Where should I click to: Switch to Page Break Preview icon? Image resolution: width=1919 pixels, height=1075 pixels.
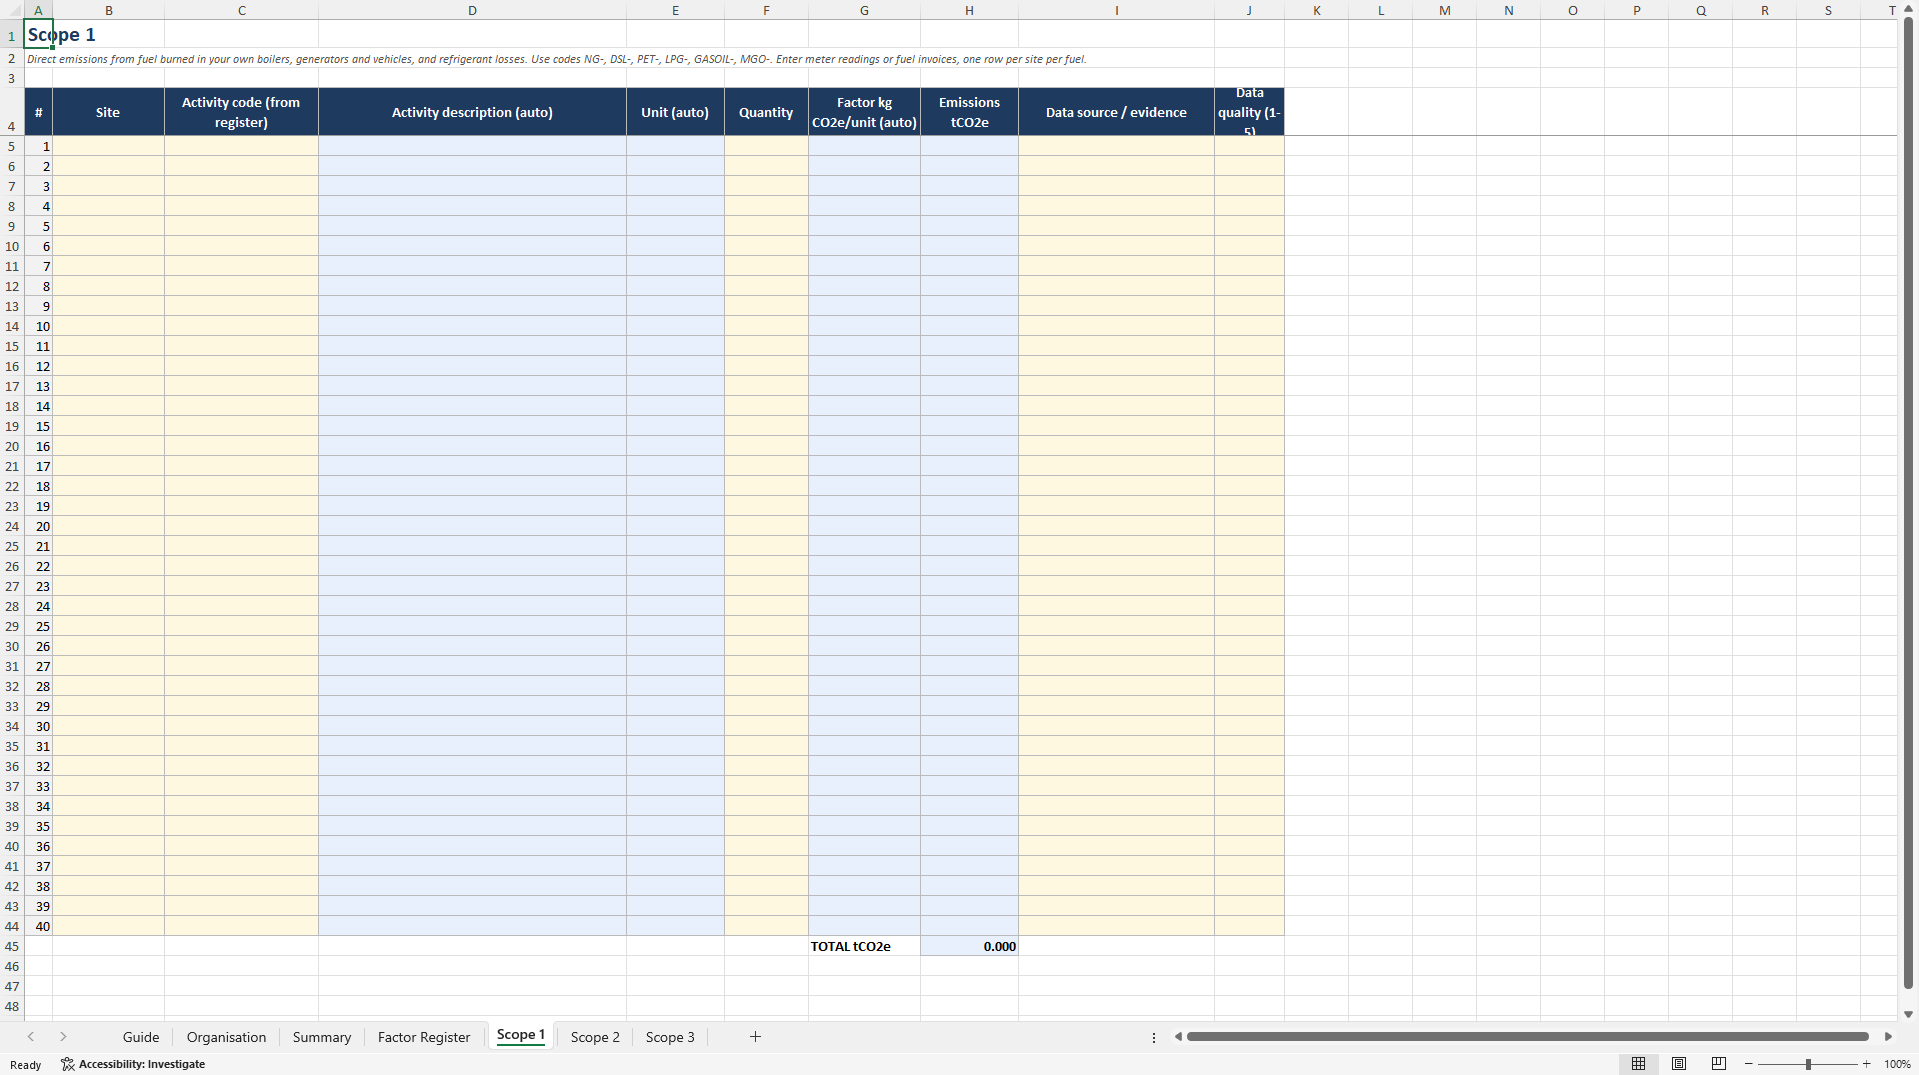(x=1719, y=1064)
